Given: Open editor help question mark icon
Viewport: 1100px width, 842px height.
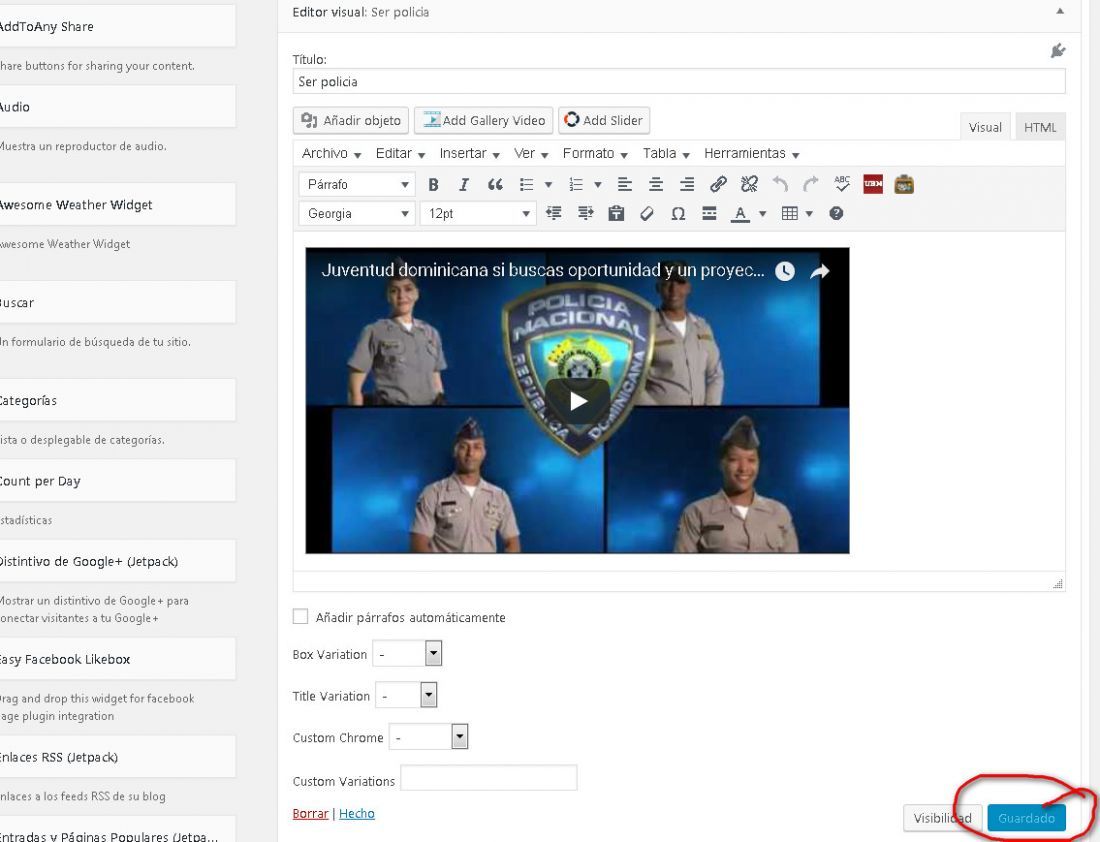Looking at the screenshot, I should pos(836,213).
